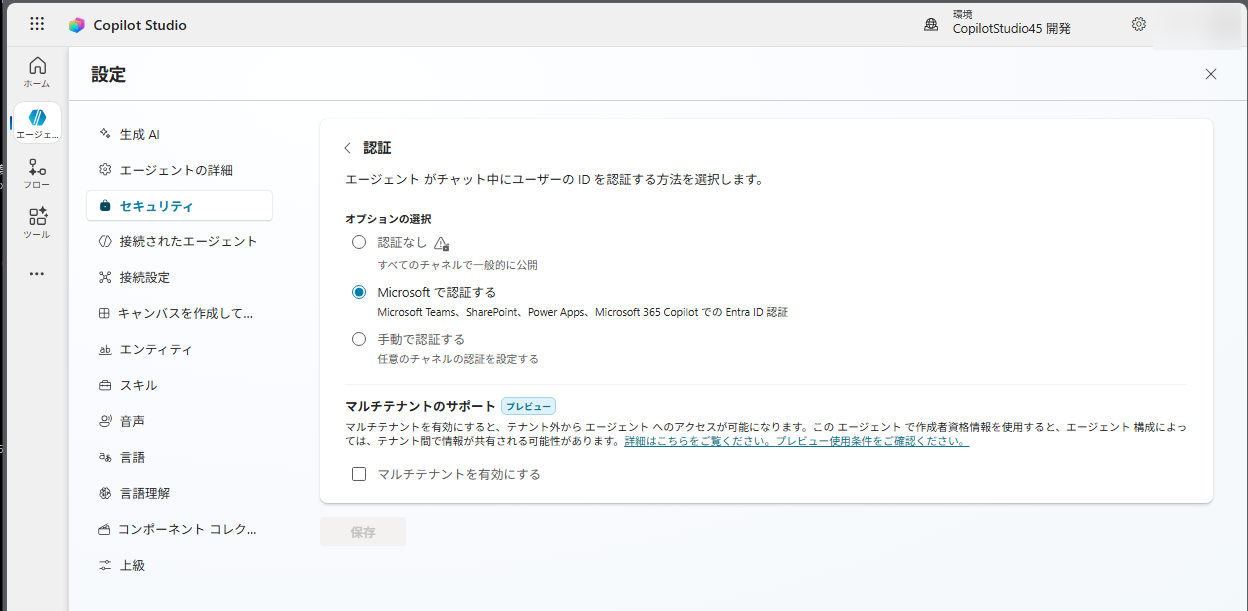
Task: Click the すべてのチャネルで一般的に公開 description
Action: [457, 265]
